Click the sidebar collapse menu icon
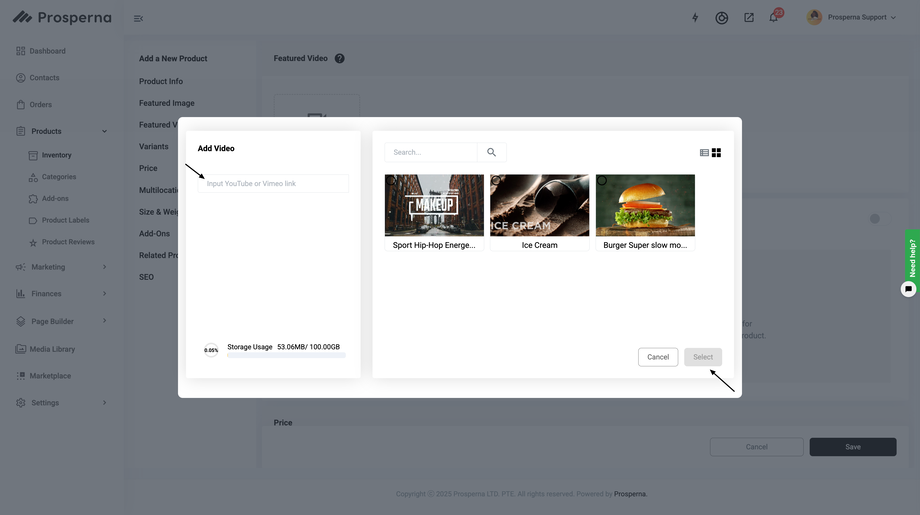This screenshot has width=920, height=515. coord(138,19)
